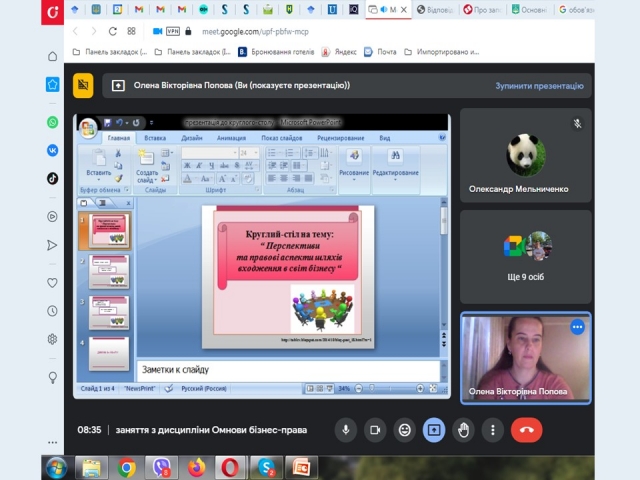Screen dimensions: 640x480
Task: Open WhatsApp in the Opera sidebar
Action: point(52,122)
